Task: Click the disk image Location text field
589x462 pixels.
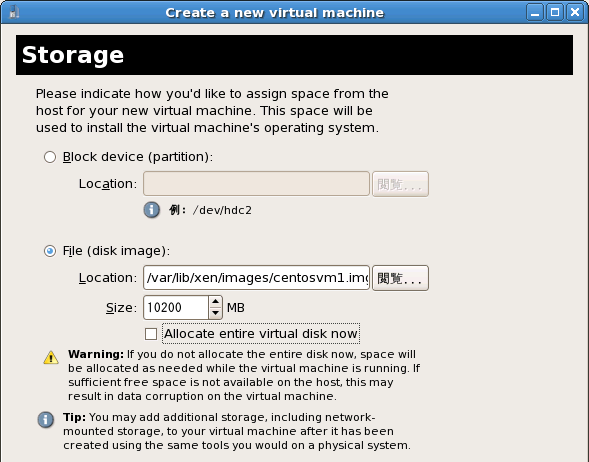Action: (x=256, y=278)
